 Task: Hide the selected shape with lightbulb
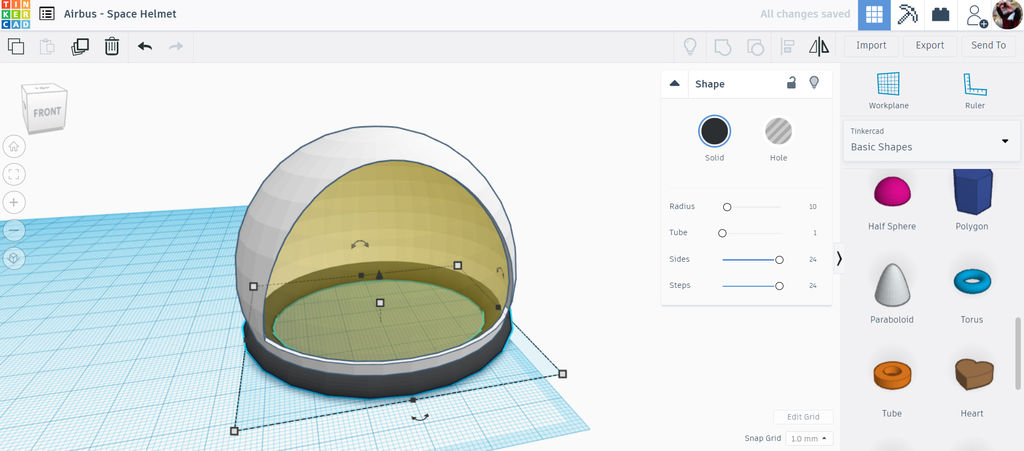point(814,82)
